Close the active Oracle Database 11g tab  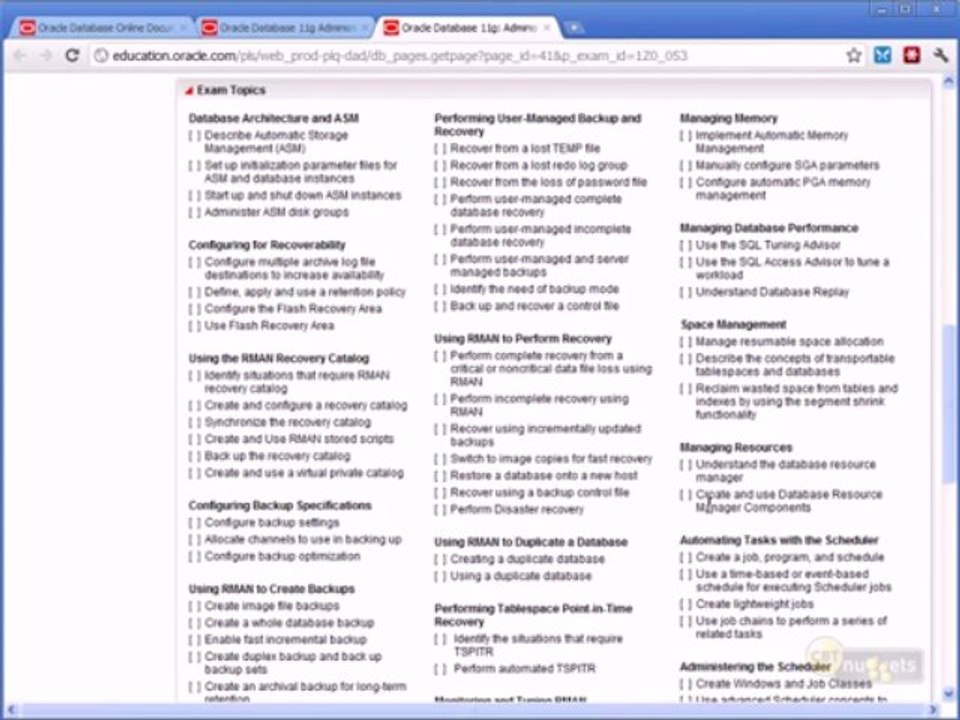click(547, 28)
